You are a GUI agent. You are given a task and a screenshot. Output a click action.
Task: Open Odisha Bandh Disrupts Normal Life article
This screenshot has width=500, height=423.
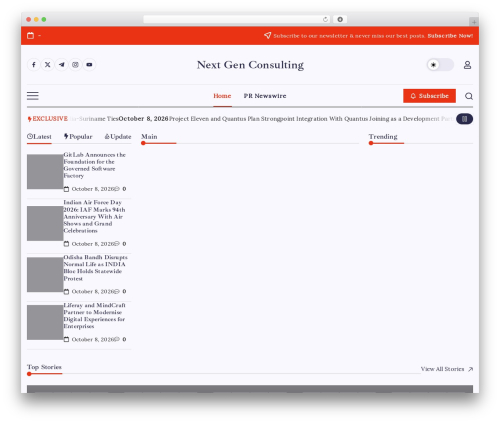click(x=95, y=268)
